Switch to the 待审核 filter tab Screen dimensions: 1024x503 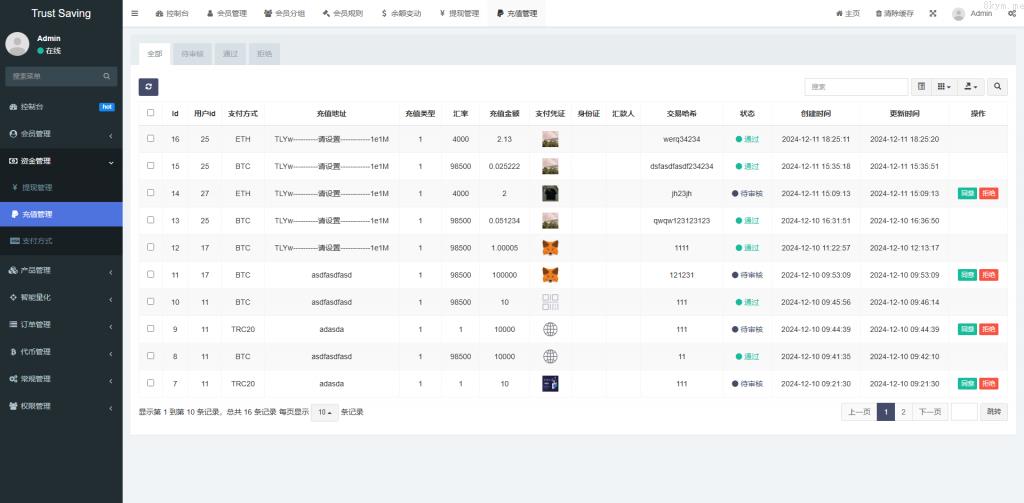[190, 53]
